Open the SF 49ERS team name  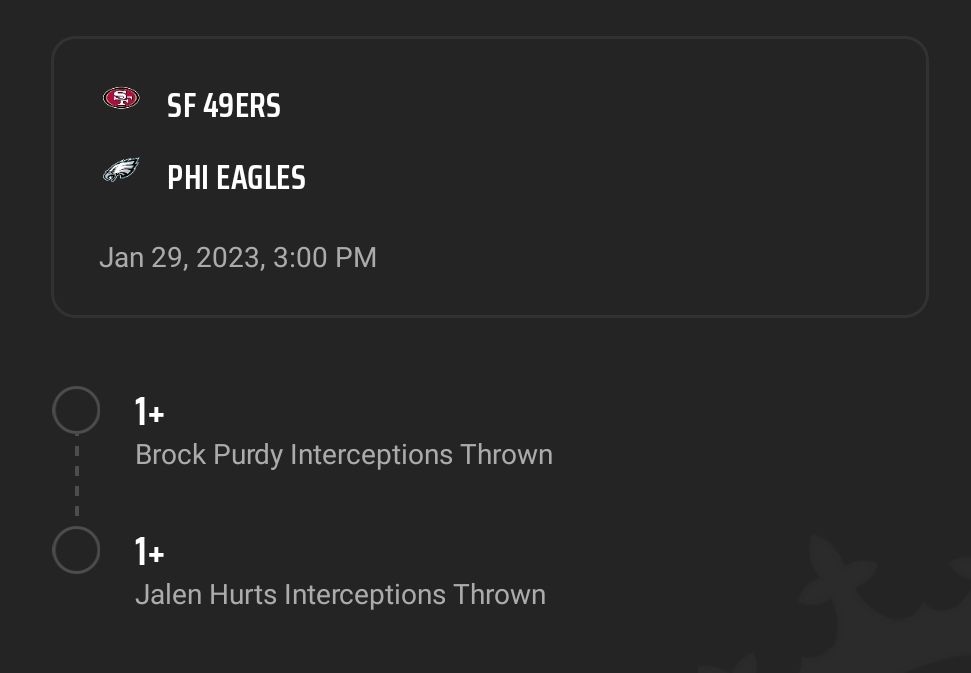pyautogui.click(x=224, y=106)
